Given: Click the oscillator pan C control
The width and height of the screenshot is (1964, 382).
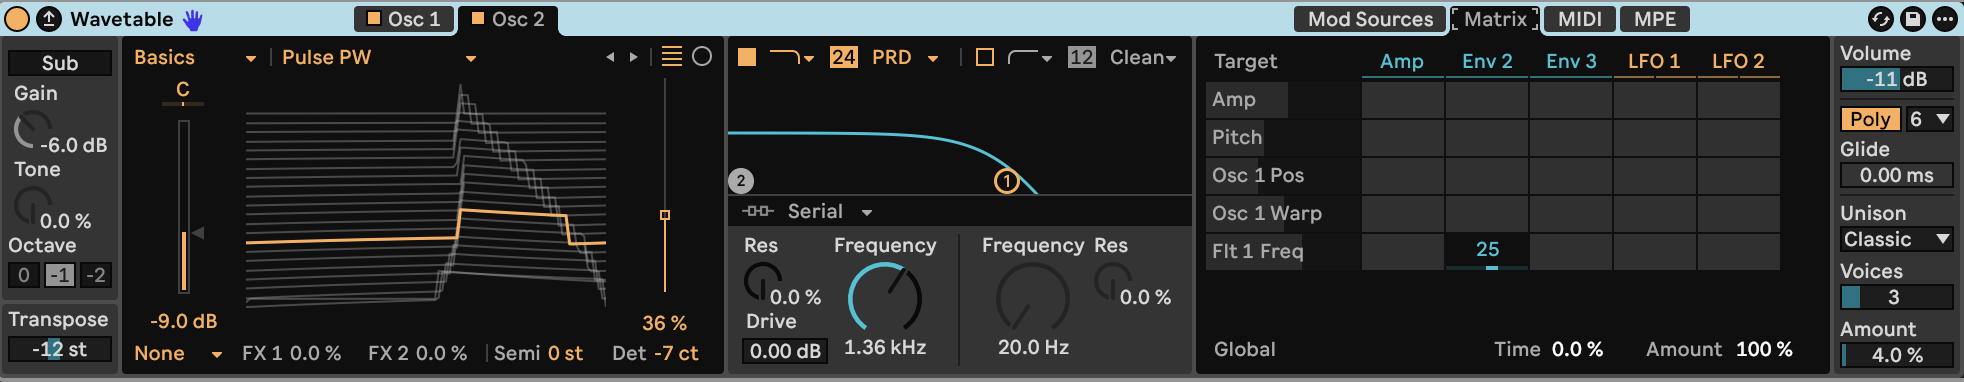Looking at the screenshot, I should pyautogui.click(x=183, y=91).
